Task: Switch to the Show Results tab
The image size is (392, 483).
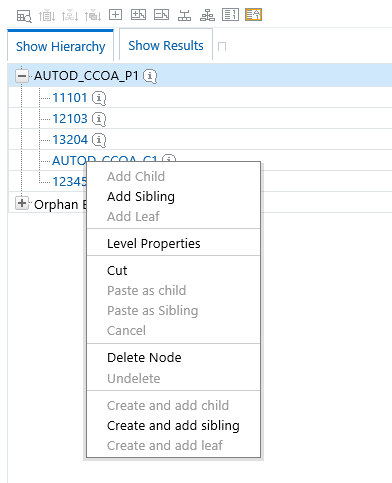Action: [x=166, y=46]
